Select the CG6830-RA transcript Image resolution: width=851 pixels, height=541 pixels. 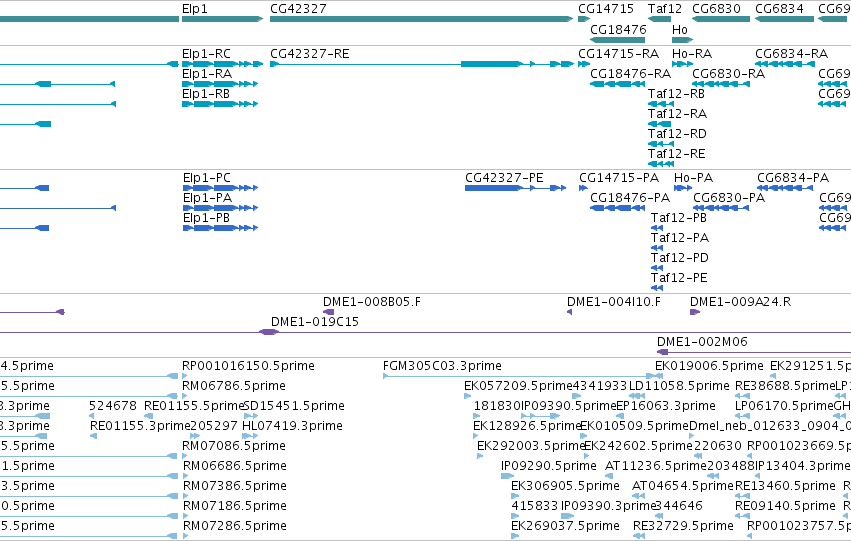pos(721,84)
